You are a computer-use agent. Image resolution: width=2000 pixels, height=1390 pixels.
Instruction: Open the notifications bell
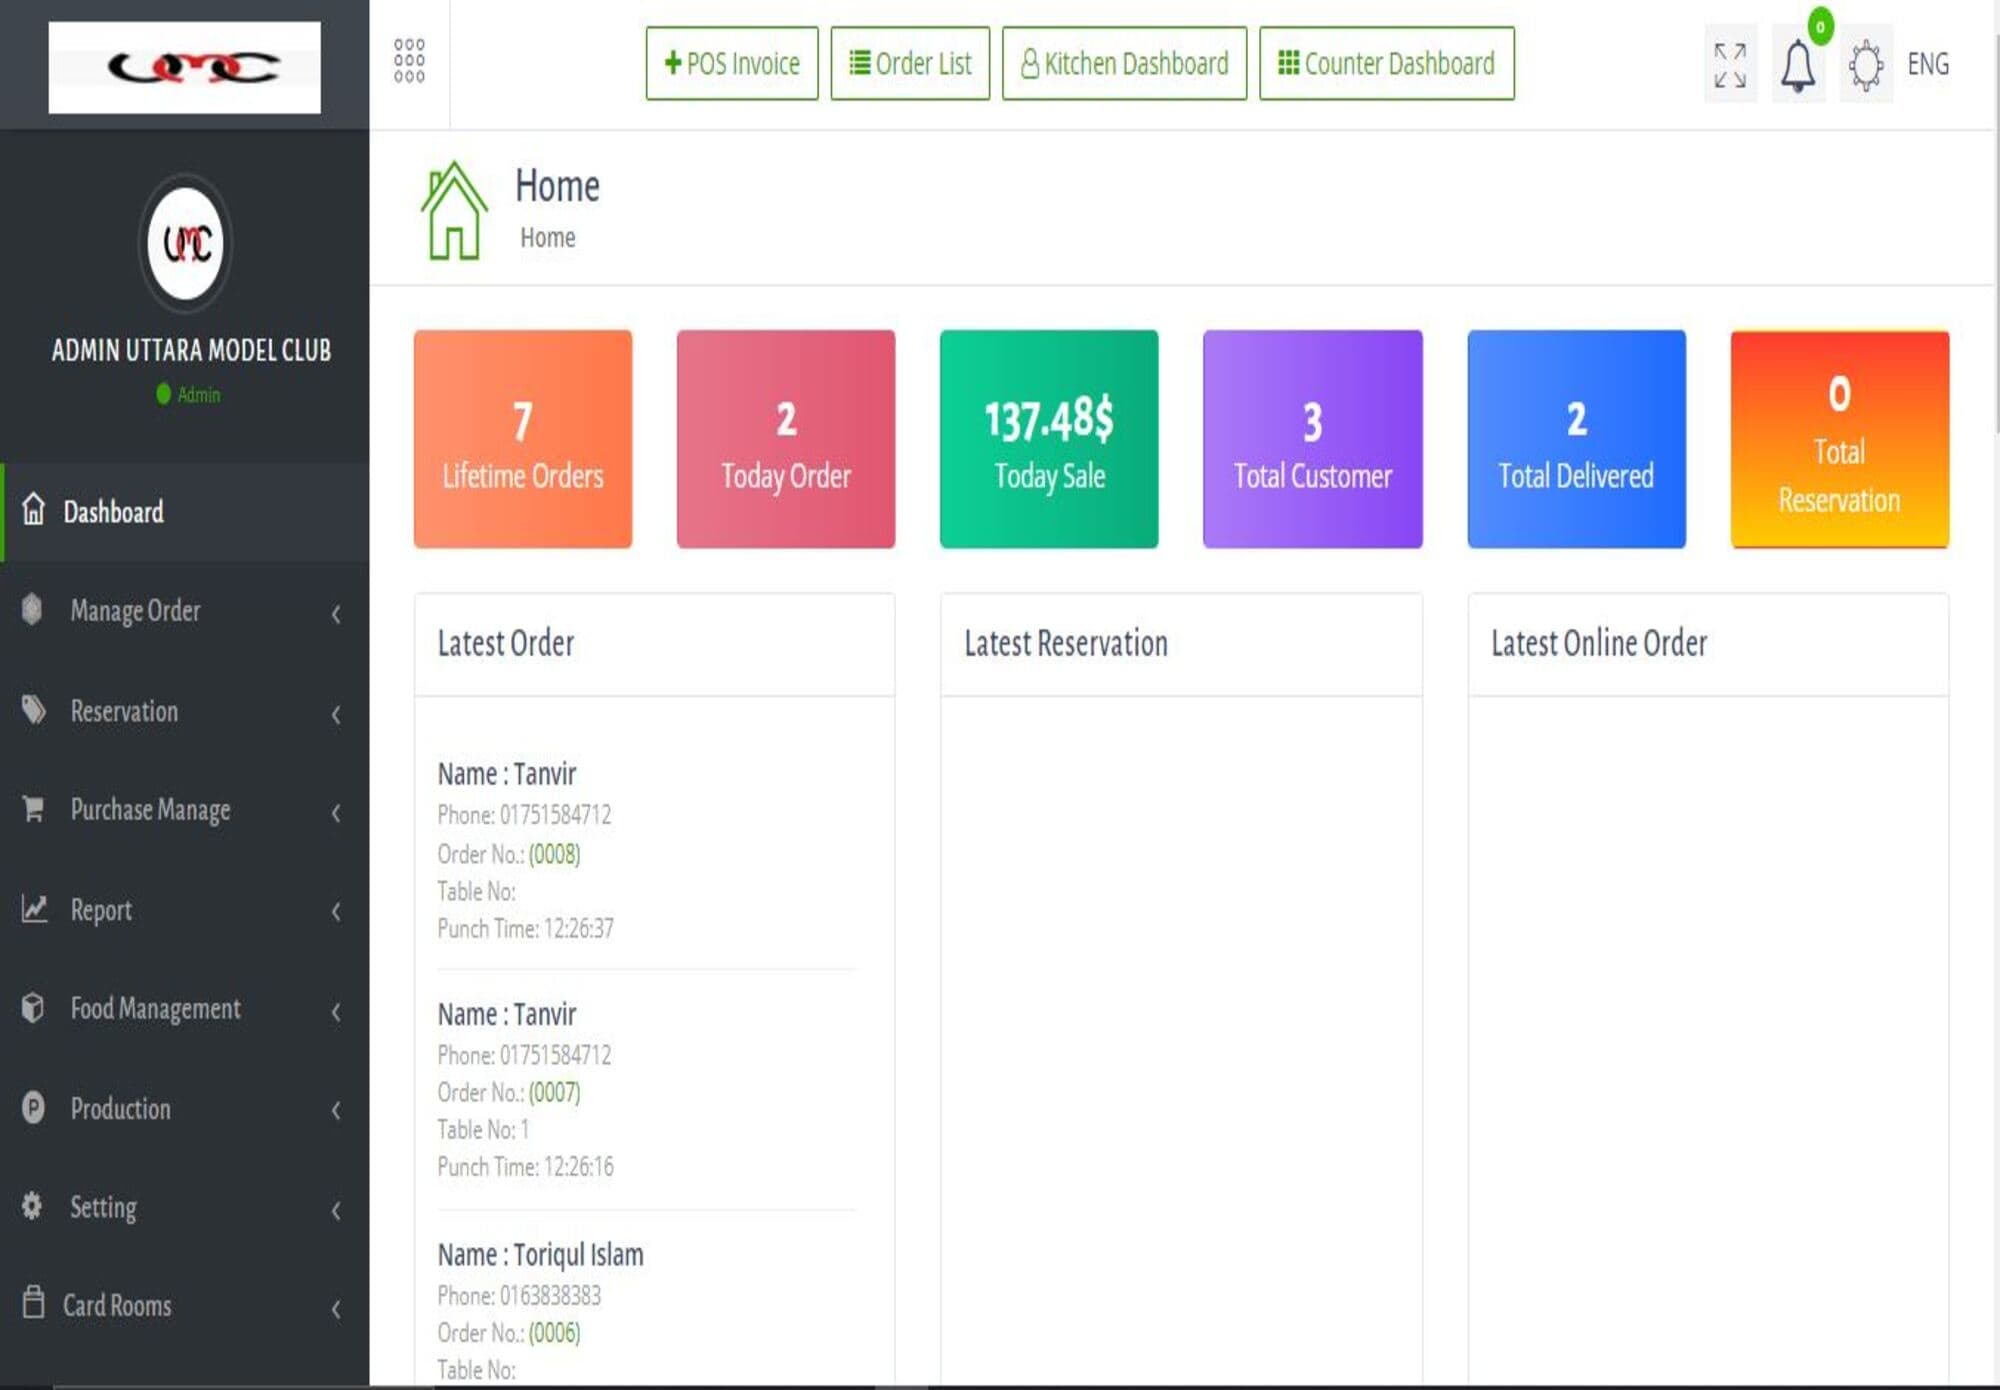(x=1797, y=66)
